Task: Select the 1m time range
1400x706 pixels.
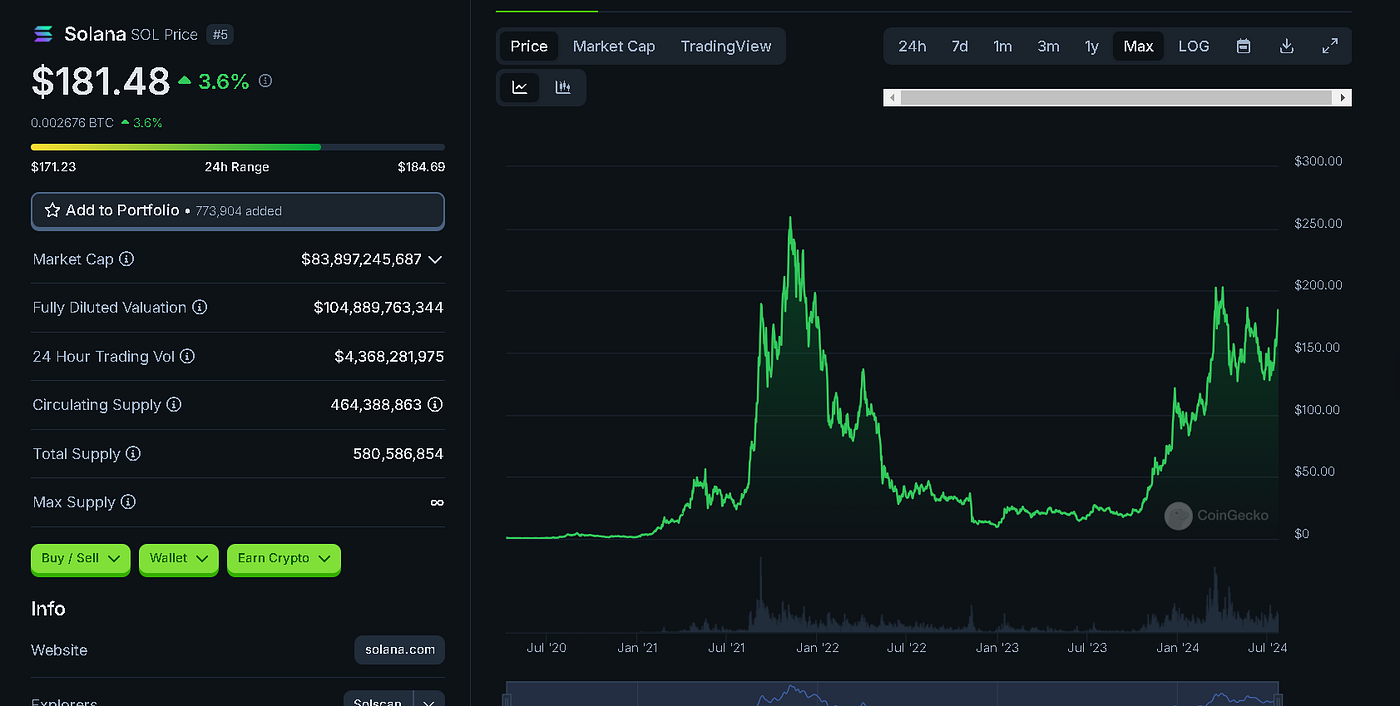Action: pos(1003,46)
